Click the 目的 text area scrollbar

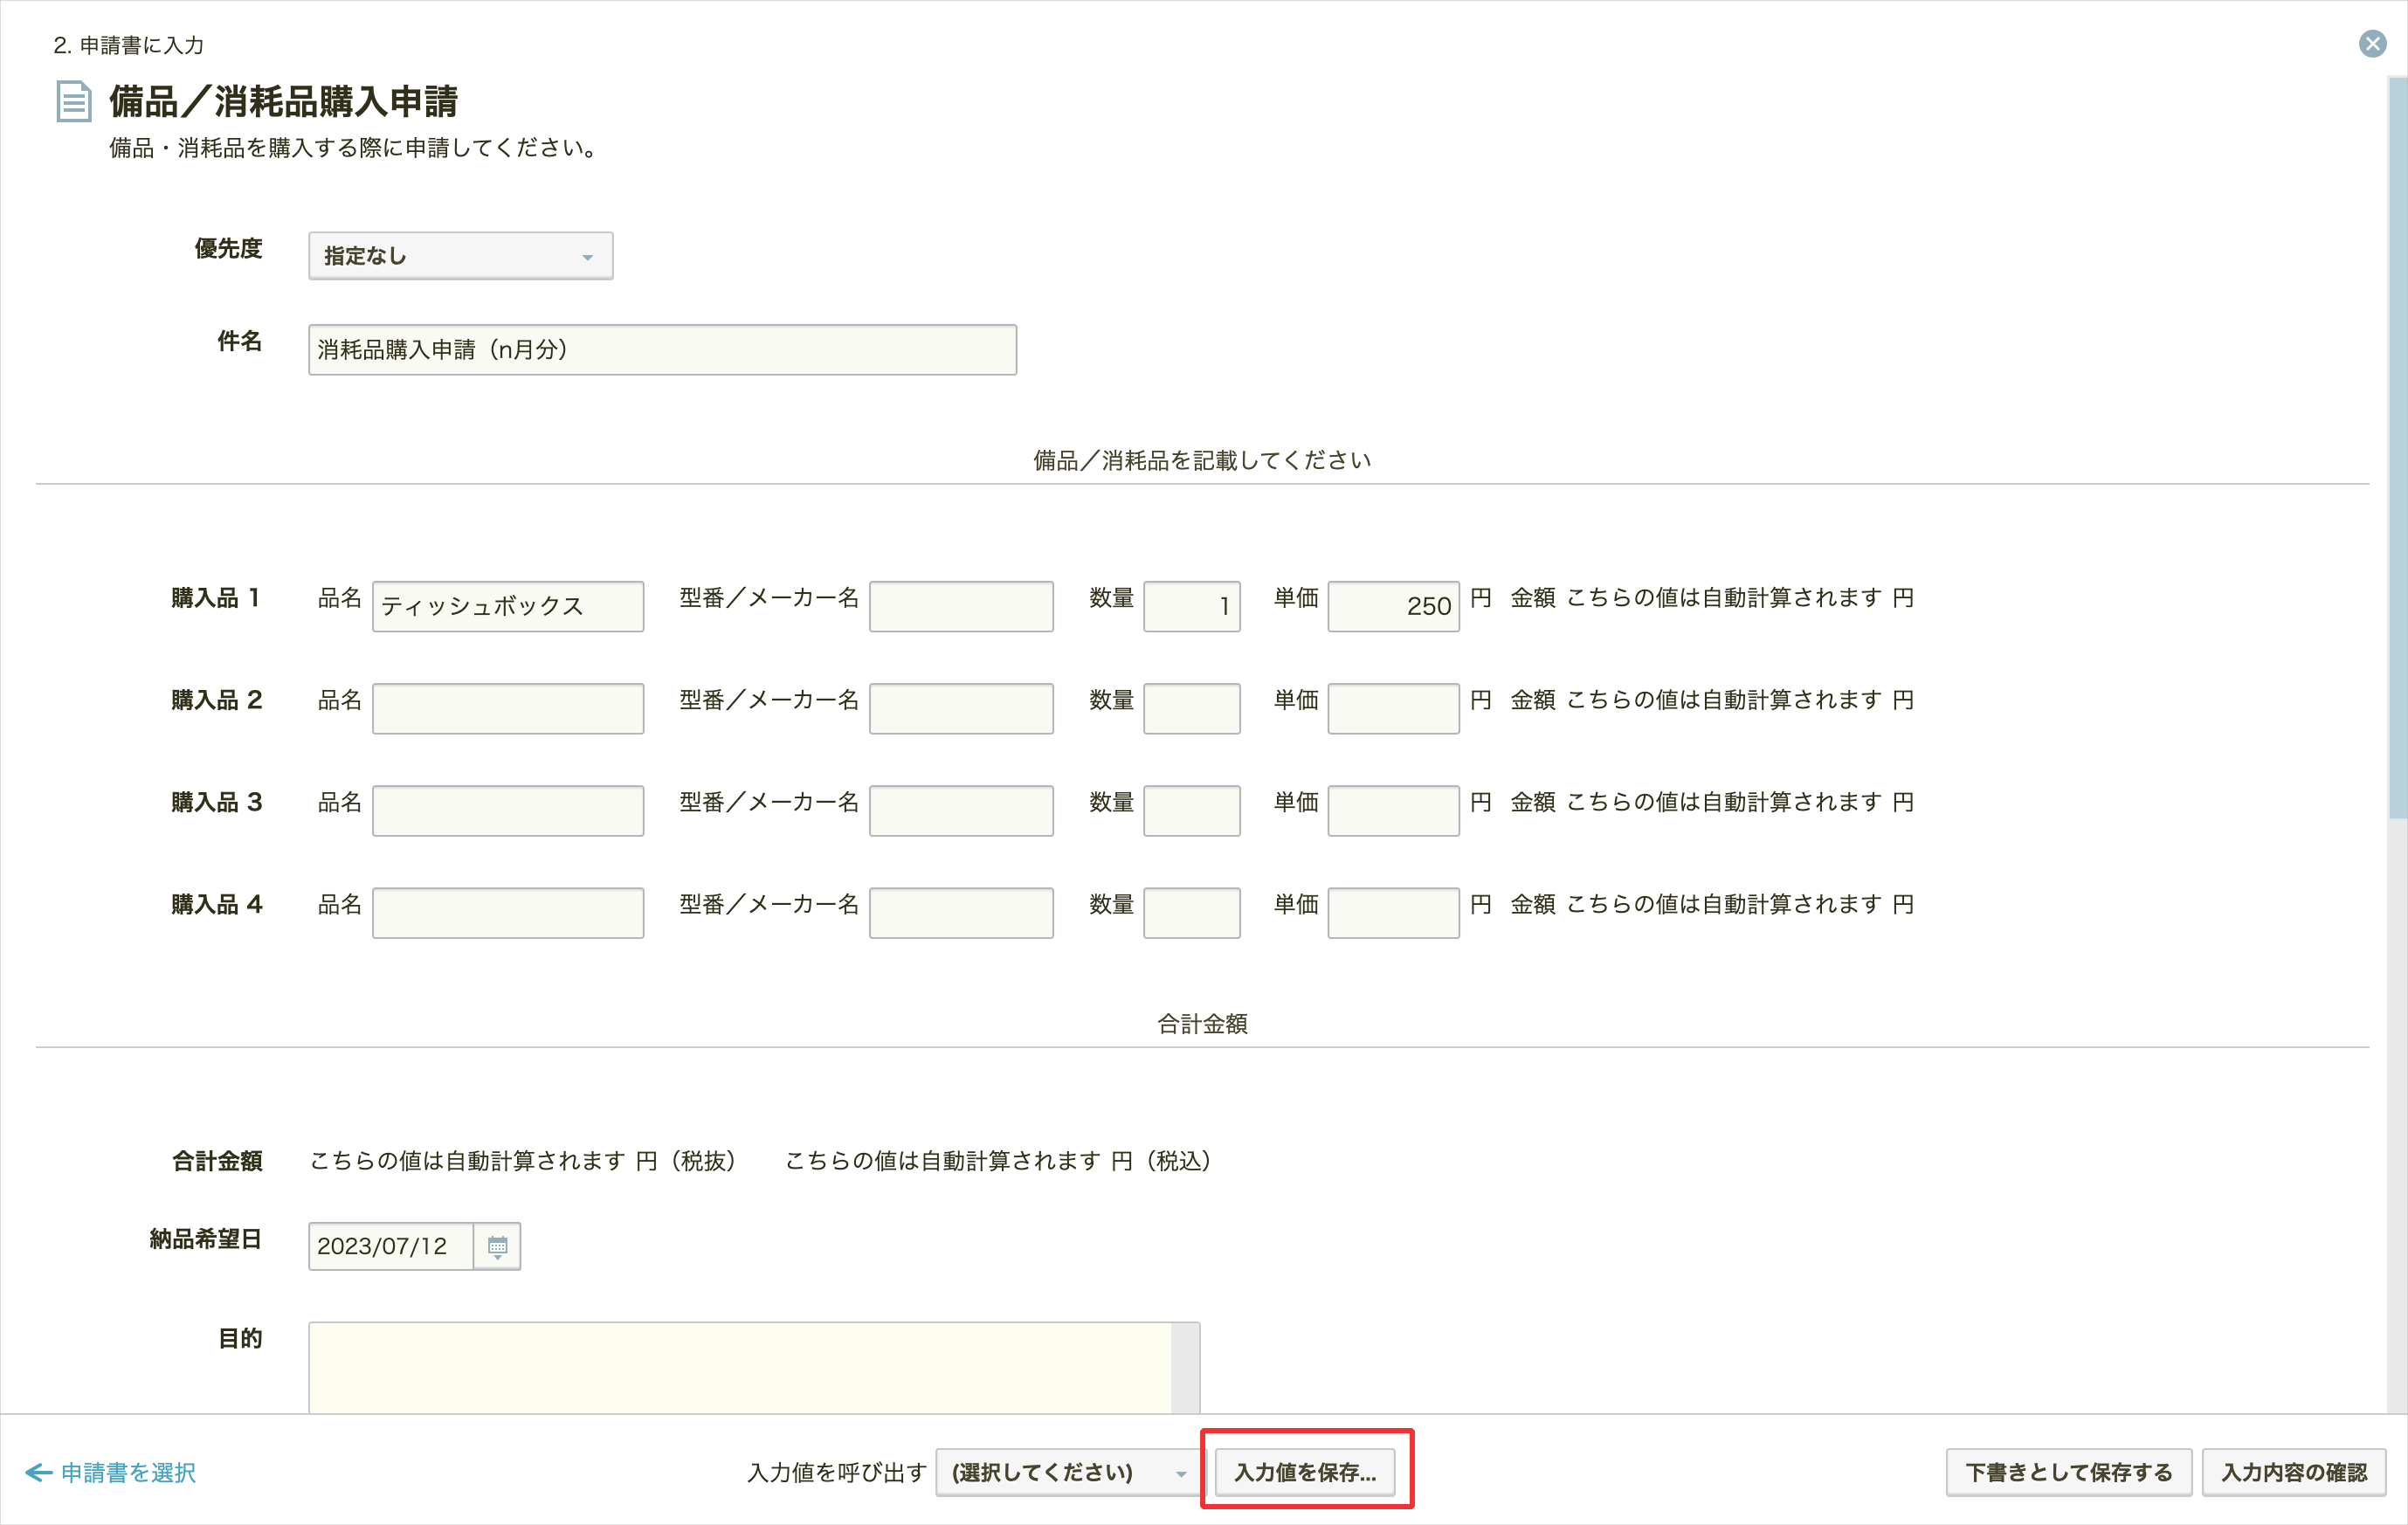point(1185,1368)
